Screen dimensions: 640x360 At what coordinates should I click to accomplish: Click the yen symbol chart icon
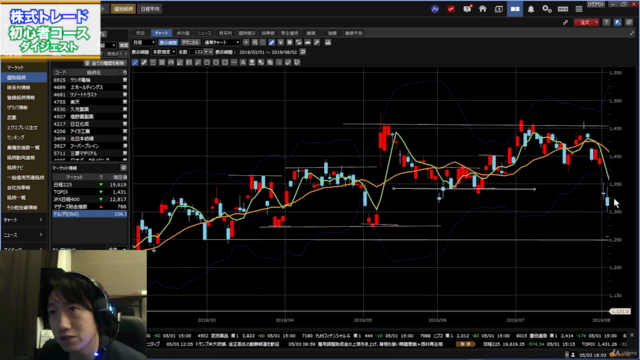click(280, 42)
